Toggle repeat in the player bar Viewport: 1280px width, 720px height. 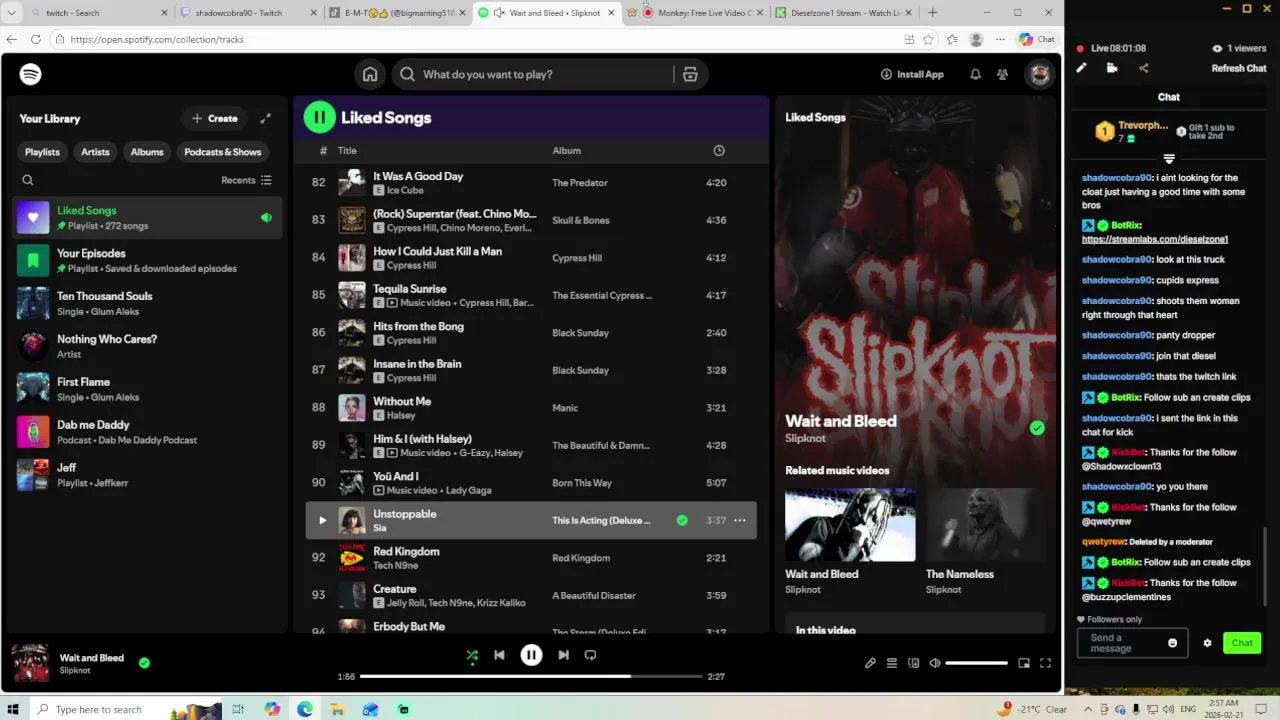(x=590, y=655)
